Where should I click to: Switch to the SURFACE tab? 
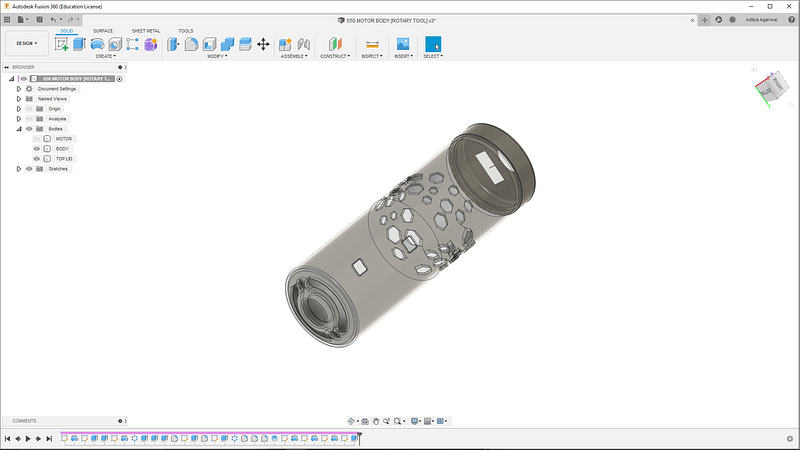point(103,31)
